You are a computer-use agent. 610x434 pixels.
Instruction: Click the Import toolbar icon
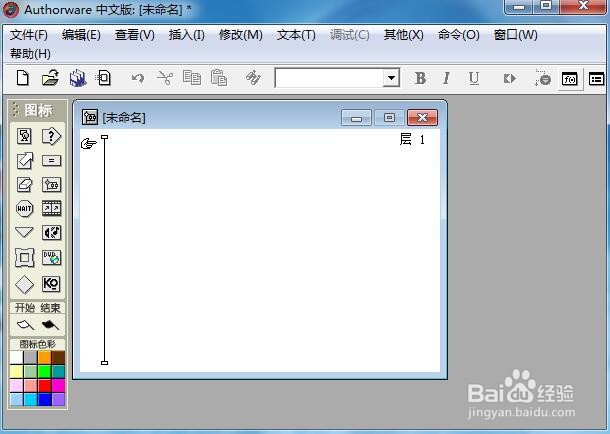[x=103, y=78]
